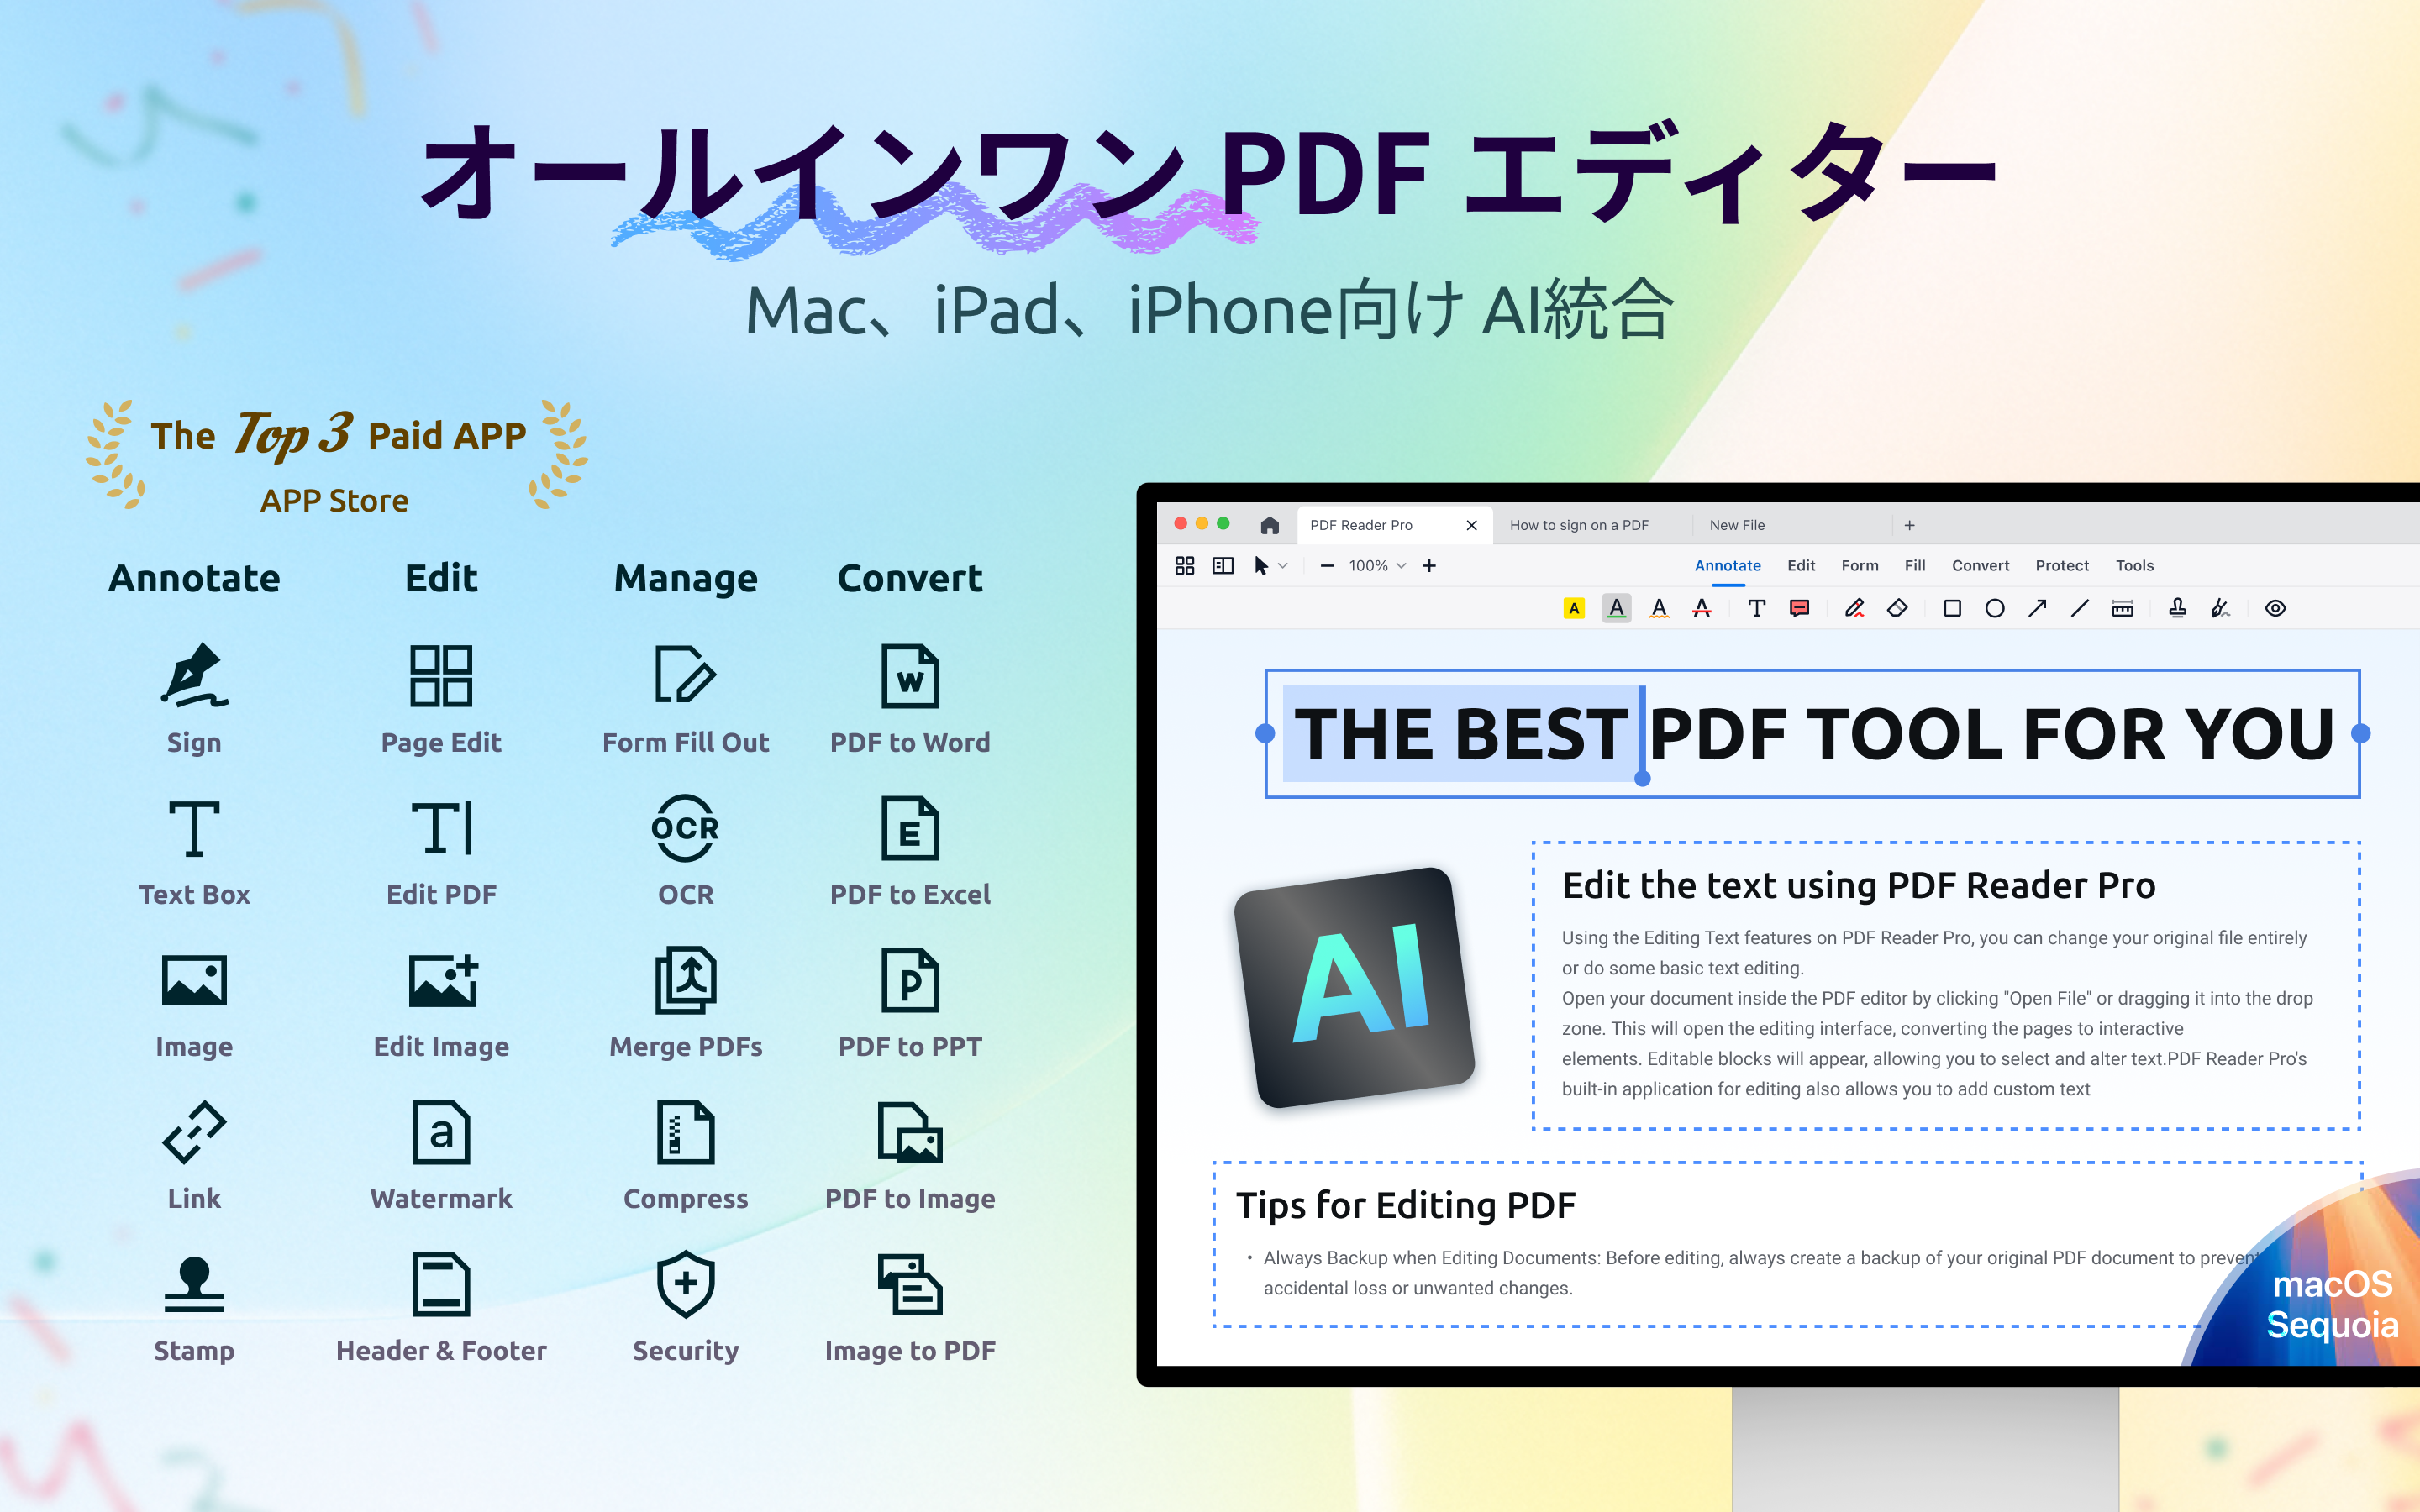Click the AI app icon
Image resolution: width=2420 pixels, height=1512 pixels.
coord(1355,987)
